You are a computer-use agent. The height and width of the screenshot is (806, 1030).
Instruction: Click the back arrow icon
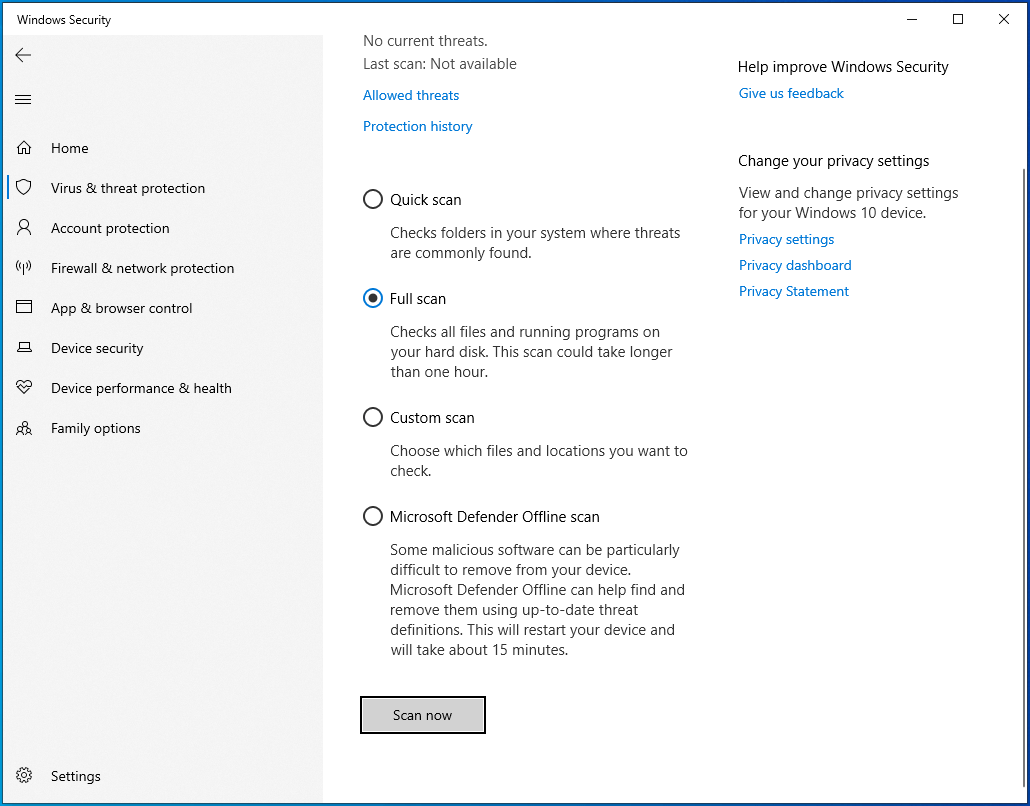pyautogui.click(x=23, y=55)
